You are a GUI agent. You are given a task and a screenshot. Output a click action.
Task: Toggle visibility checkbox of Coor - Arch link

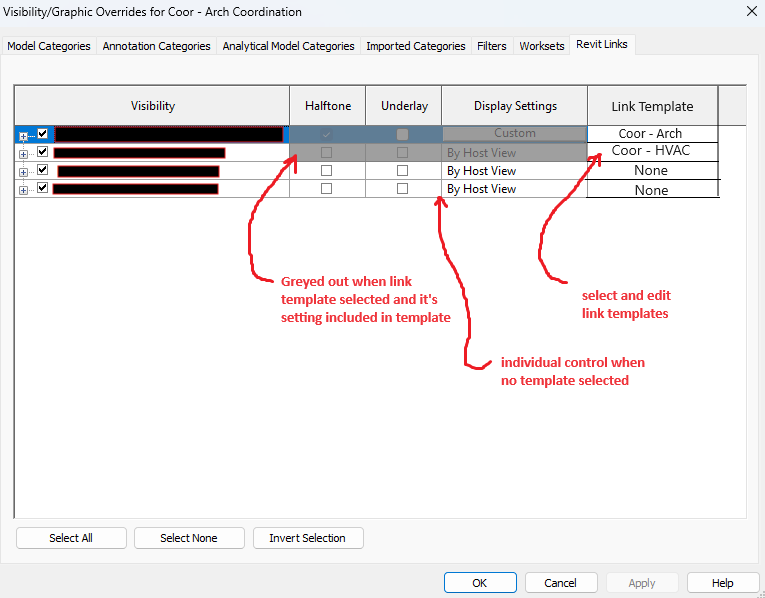tap(42, 133)
